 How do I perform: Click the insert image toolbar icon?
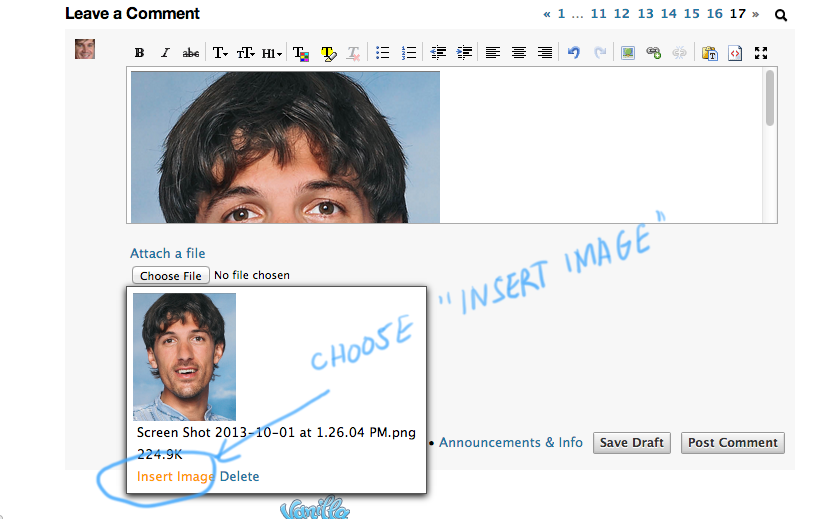628,53
